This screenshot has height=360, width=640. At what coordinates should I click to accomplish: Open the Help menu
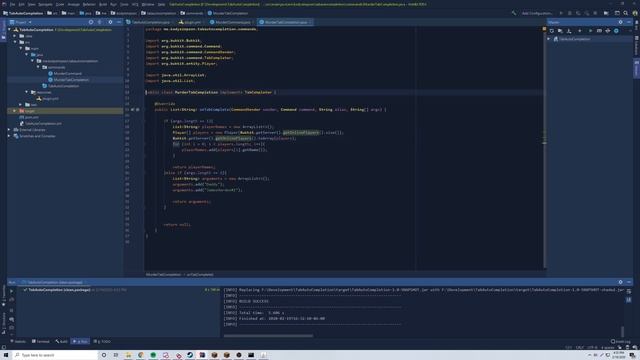click(162, 4)
